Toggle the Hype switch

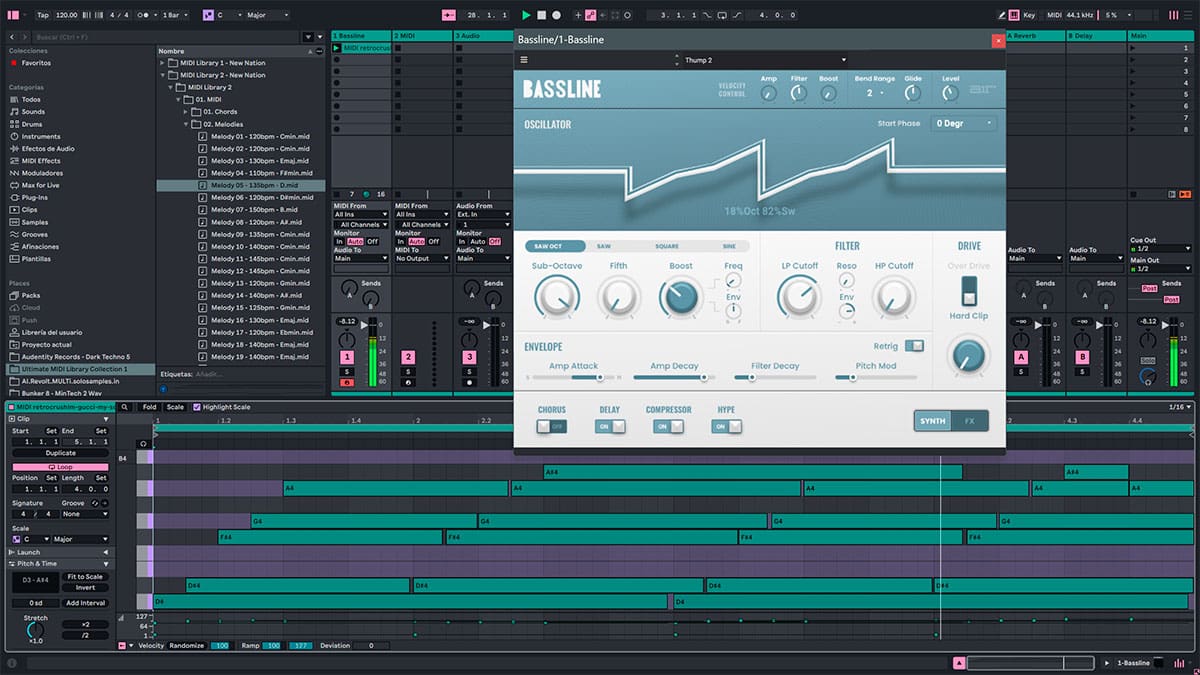point(727,426)
